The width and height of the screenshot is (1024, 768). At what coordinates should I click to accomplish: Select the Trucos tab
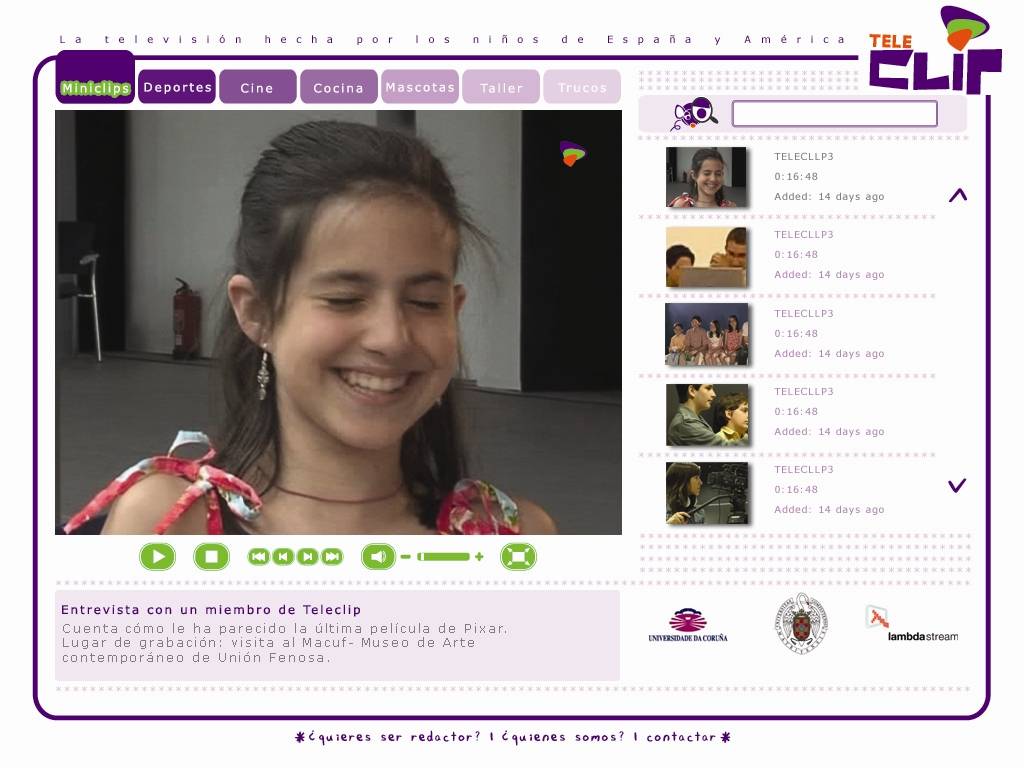click(582, 87)
